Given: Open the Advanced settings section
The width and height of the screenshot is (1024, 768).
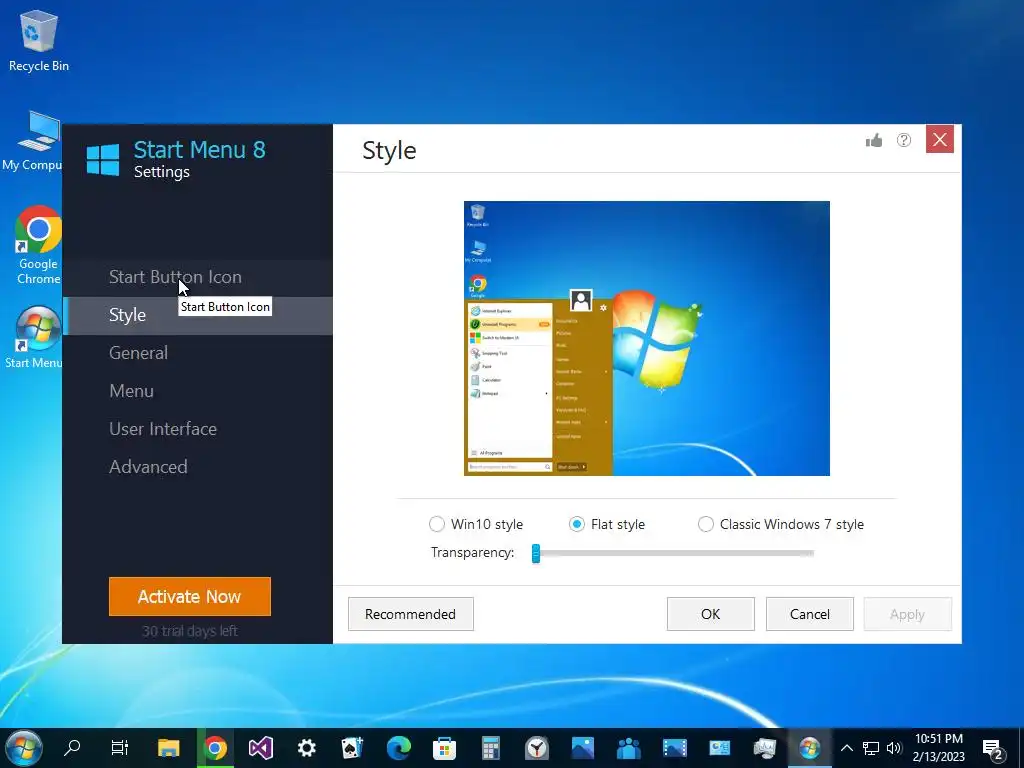Looking at the screenshot, I should click(198, 467).
